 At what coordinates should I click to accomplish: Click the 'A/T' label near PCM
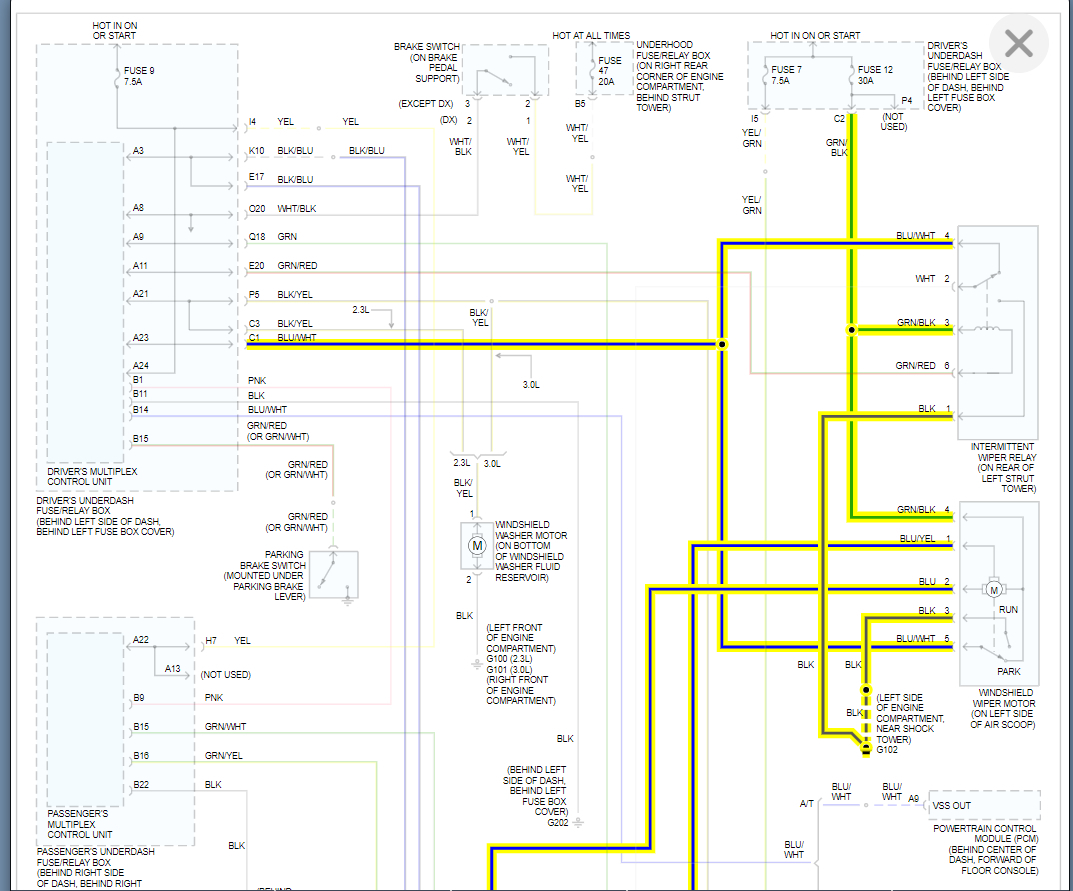[x=806, y=803]
